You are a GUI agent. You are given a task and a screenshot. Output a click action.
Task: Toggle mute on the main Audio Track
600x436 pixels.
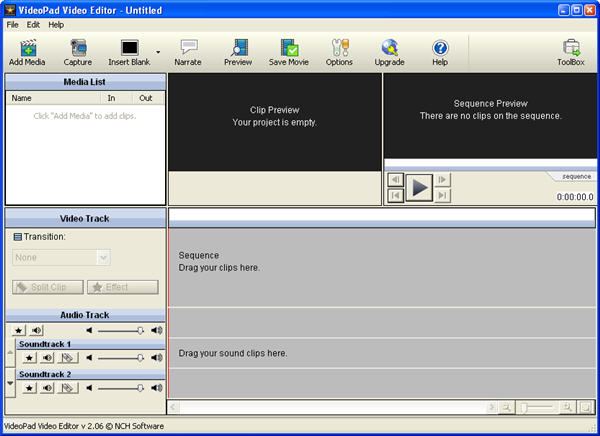pyautogui.click(x=37, y=329)
